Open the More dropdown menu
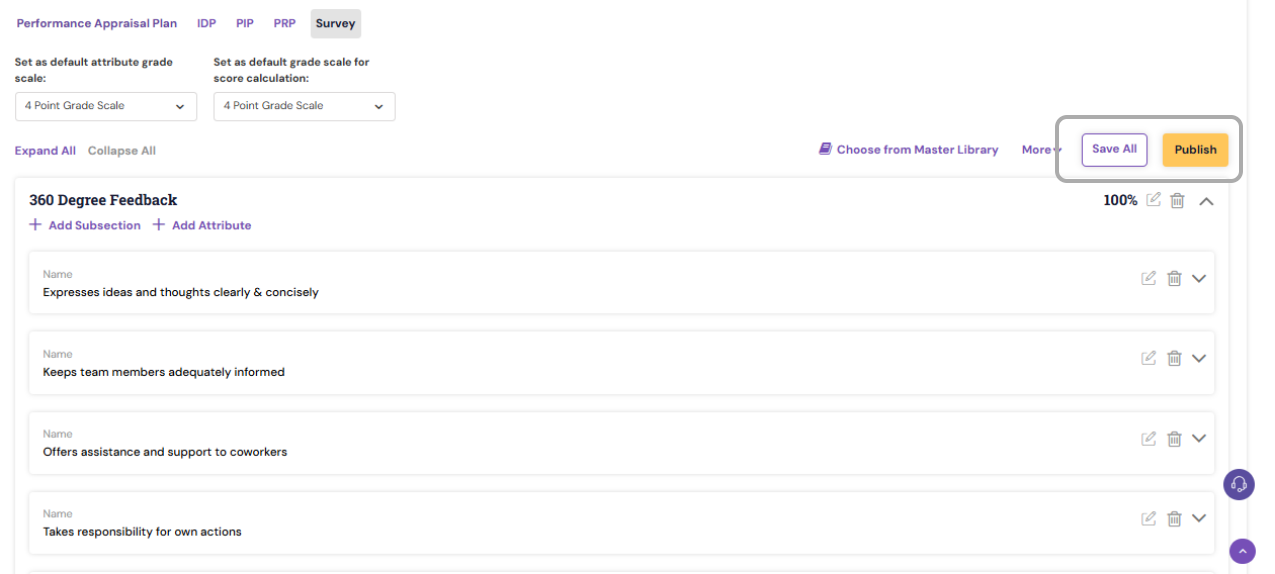The width and height of the screenshot is (1275, 574). click(x=1041, y=150)
